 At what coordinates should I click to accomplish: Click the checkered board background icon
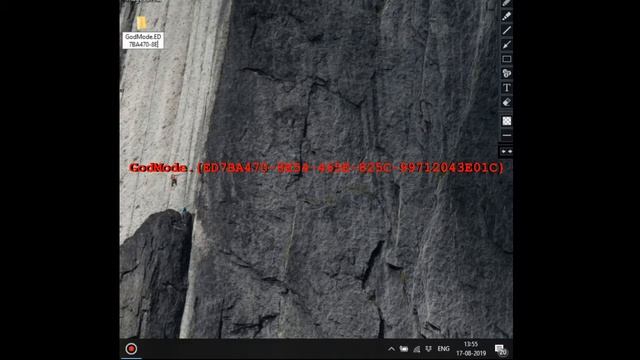(507, 121)
